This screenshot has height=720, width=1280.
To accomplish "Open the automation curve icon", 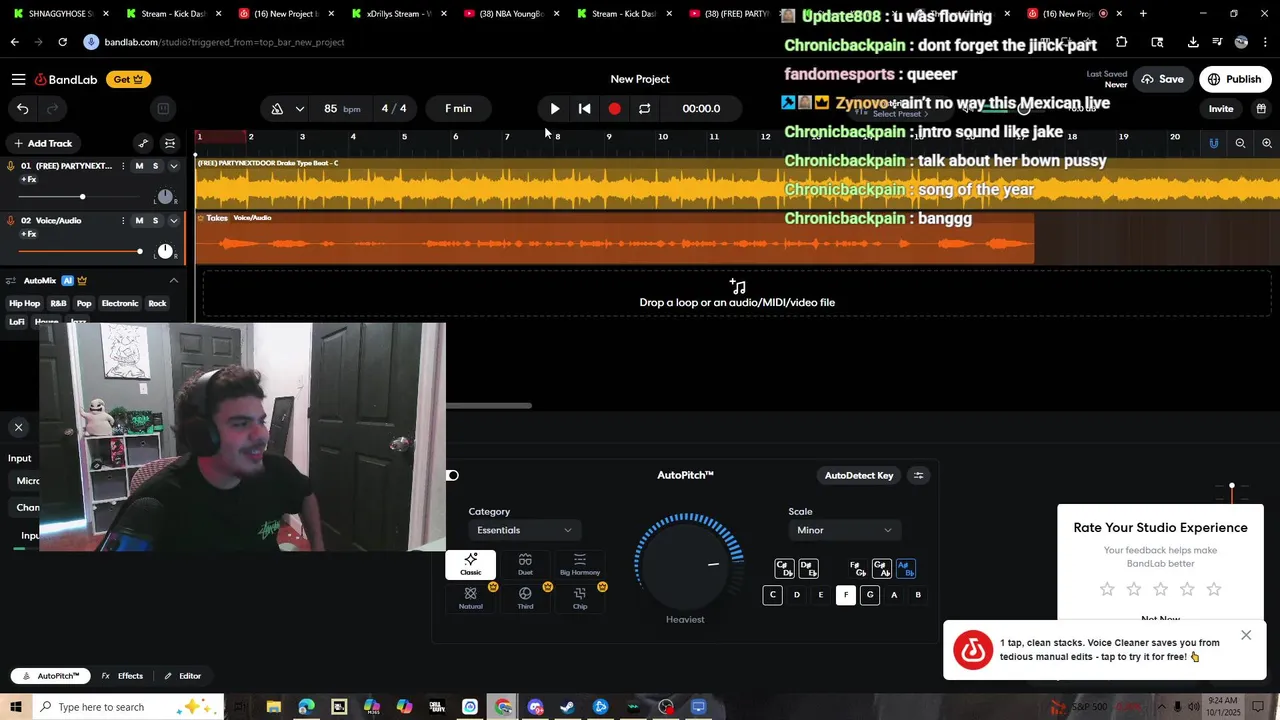I will 143,143.
